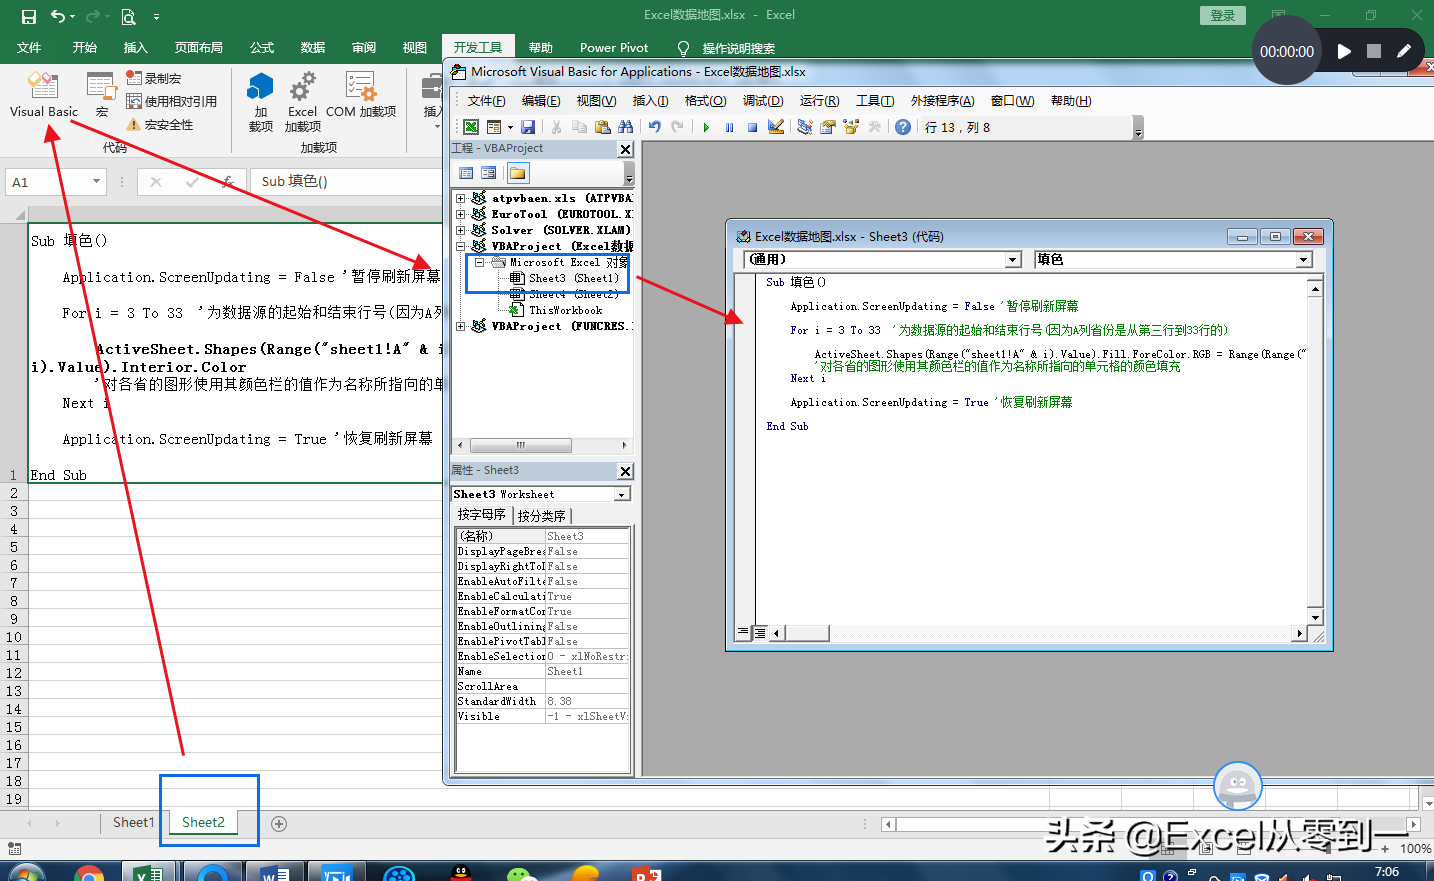Click the Copy icon in VBA toolbar
This screenshot has height=881, width=1434.
tap(579, 127)
